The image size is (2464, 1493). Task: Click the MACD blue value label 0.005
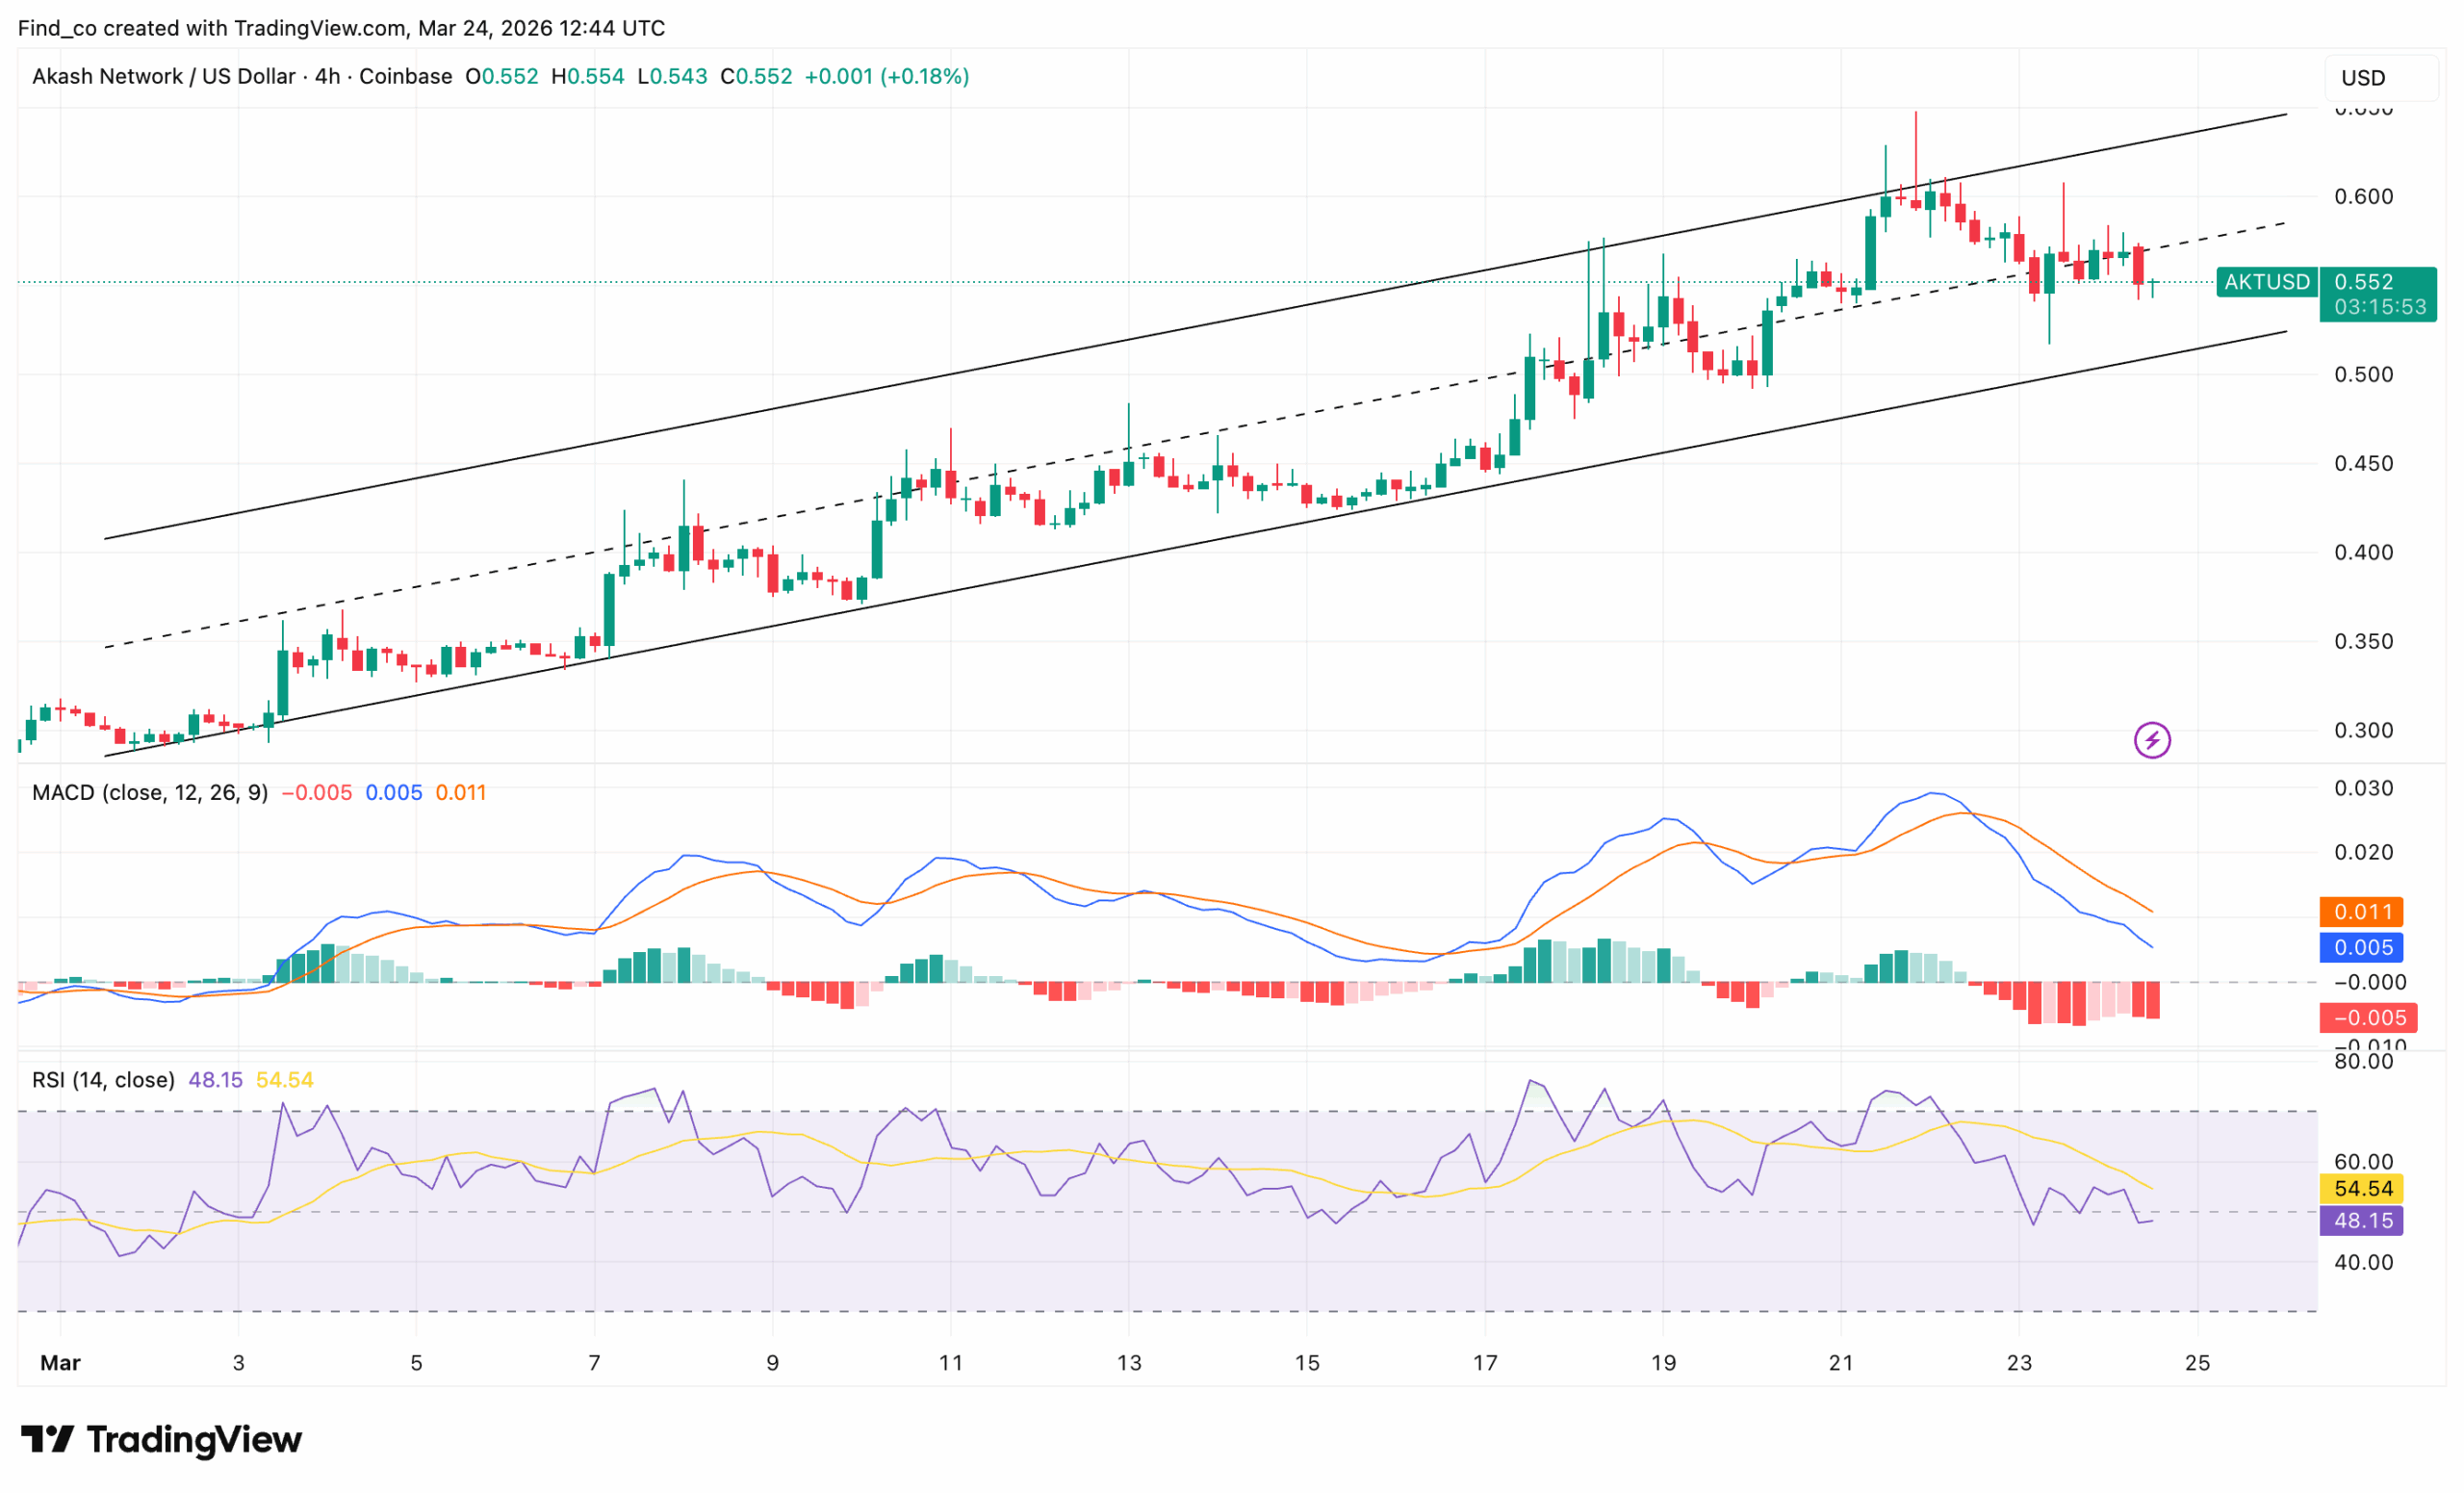(x=2362, y=947)
